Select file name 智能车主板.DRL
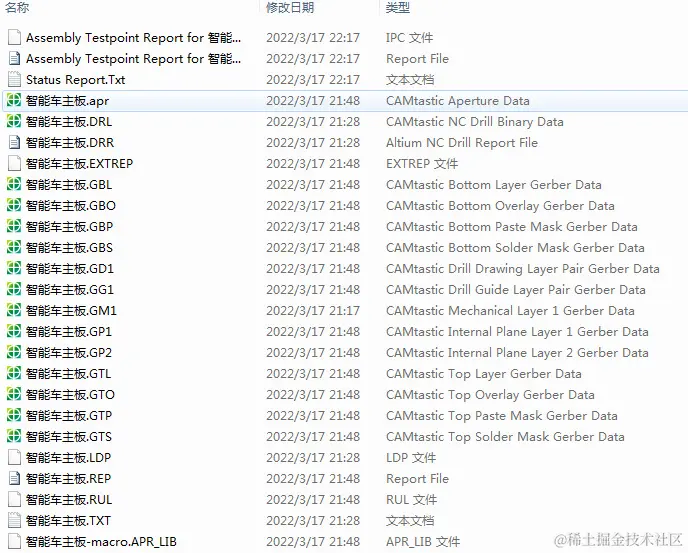688x553 pixels. click(69, 122)
